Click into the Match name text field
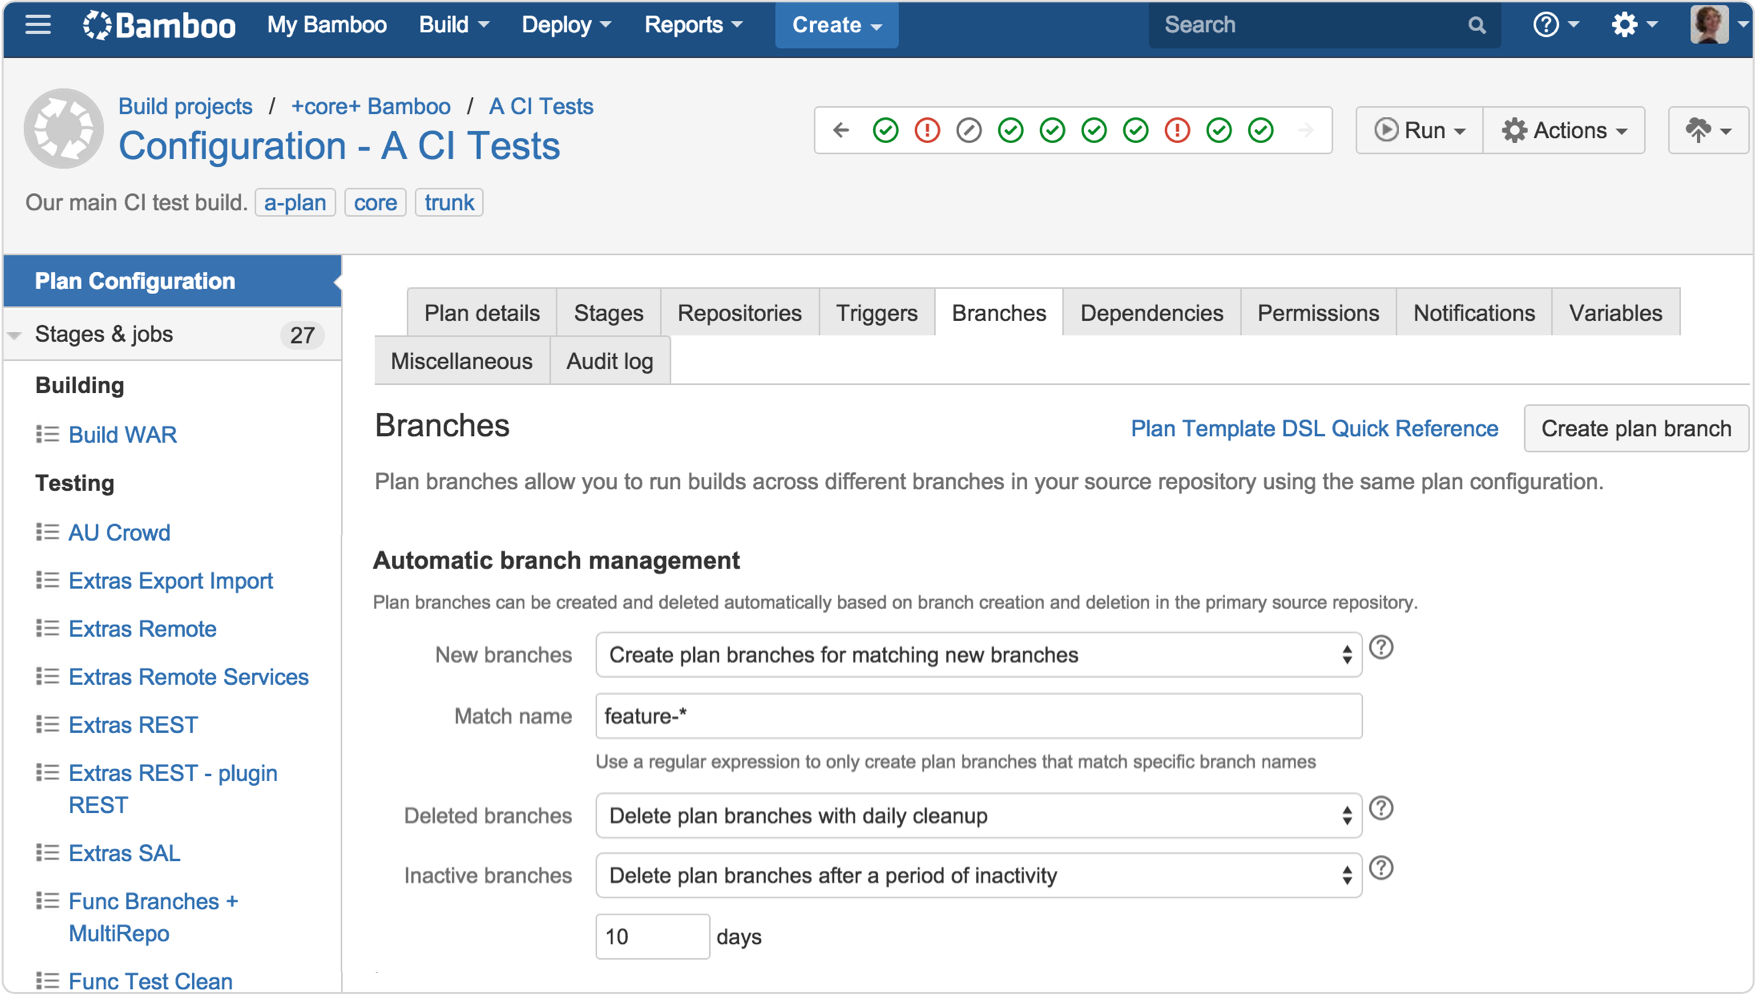Image resolution: width=1762 pixels, height=1000 pixels. point(978,717)
